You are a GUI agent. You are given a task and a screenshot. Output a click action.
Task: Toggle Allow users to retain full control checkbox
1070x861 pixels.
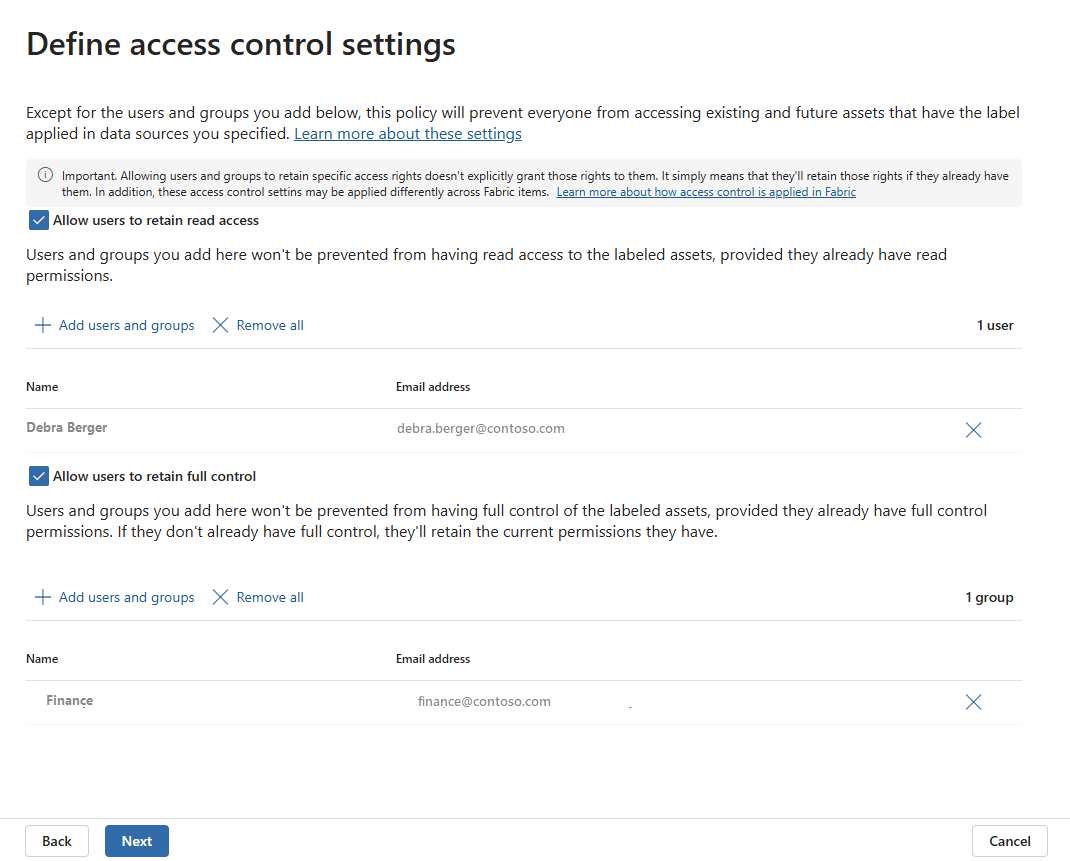(39, 476)
